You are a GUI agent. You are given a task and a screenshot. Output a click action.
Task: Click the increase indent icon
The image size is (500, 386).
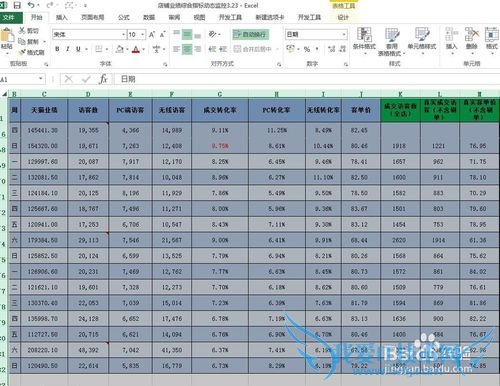click(223, 49)
